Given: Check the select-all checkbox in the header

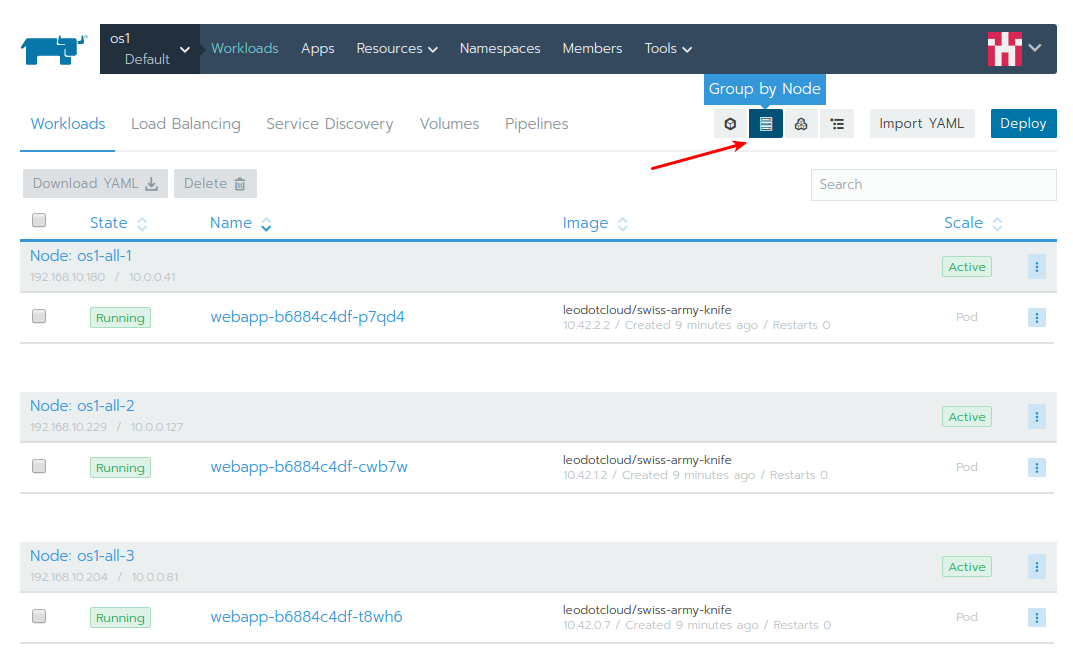Looking at the screenshot, I should click(x=38, y=219).
